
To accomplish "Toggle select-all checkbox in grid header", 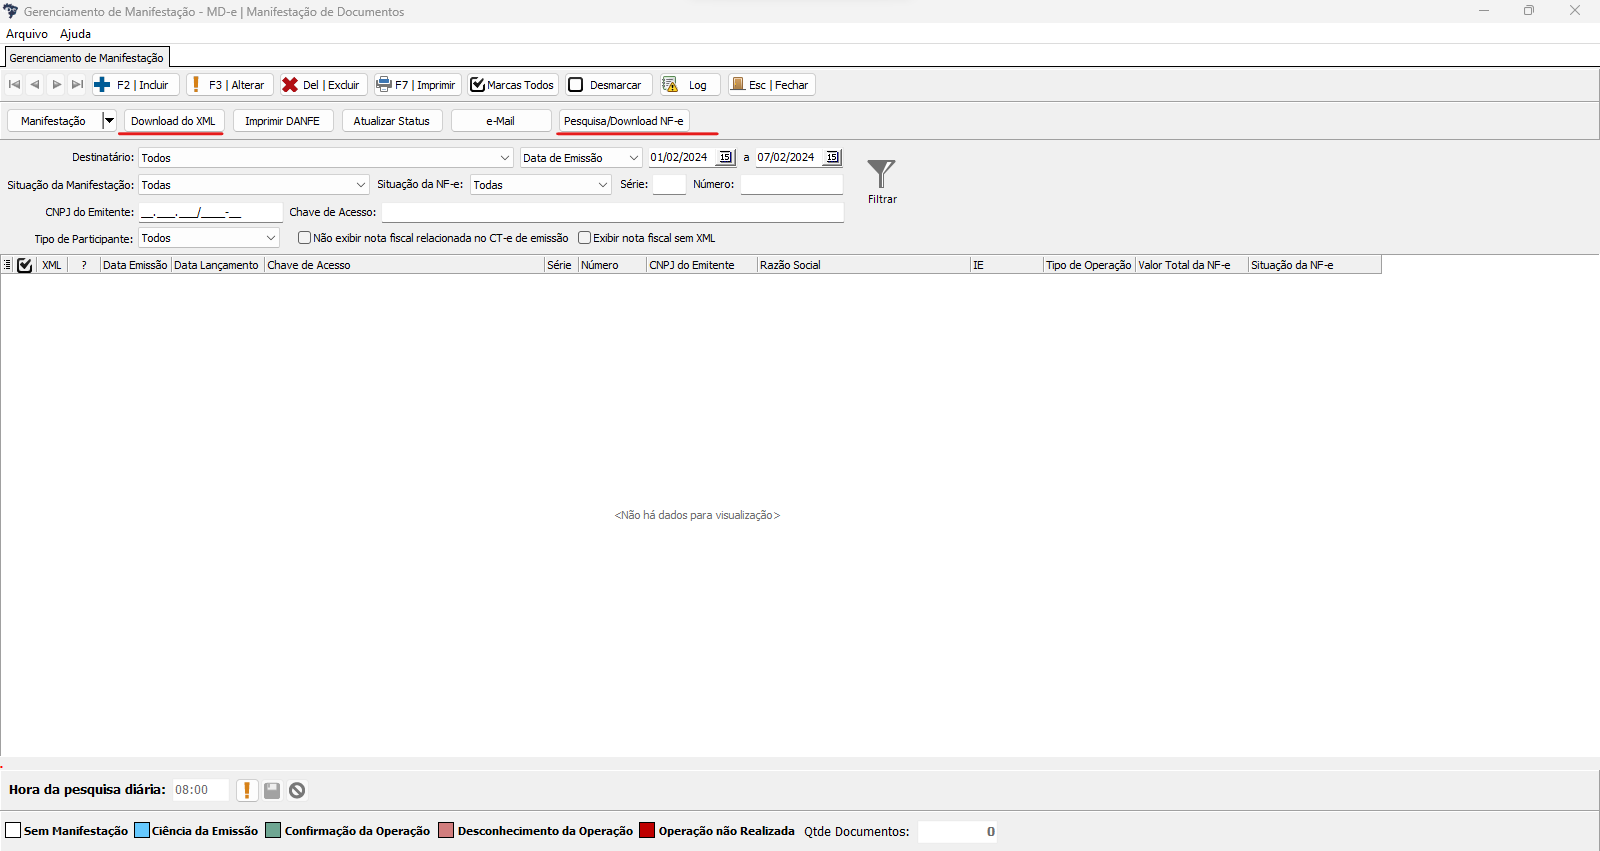I will point(25,265).
